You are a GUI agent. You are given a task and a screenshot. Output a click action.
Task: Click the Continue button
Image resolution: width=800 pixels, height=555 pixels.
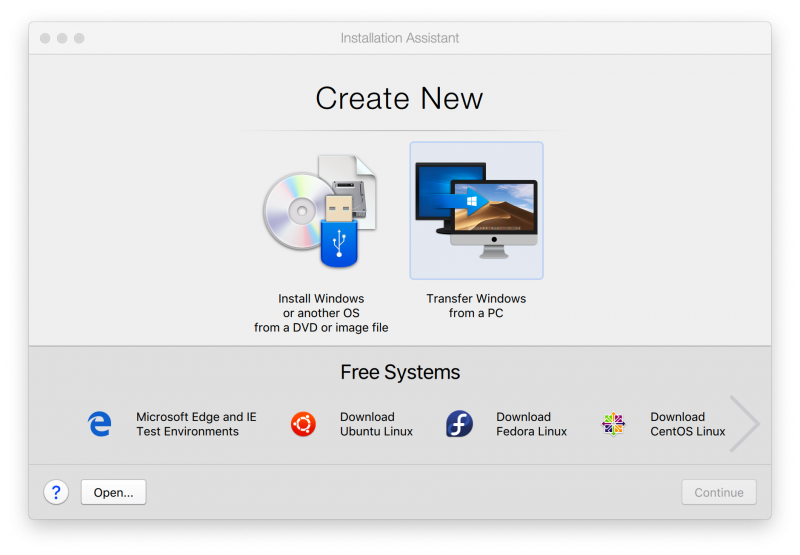tap(719, 492)
